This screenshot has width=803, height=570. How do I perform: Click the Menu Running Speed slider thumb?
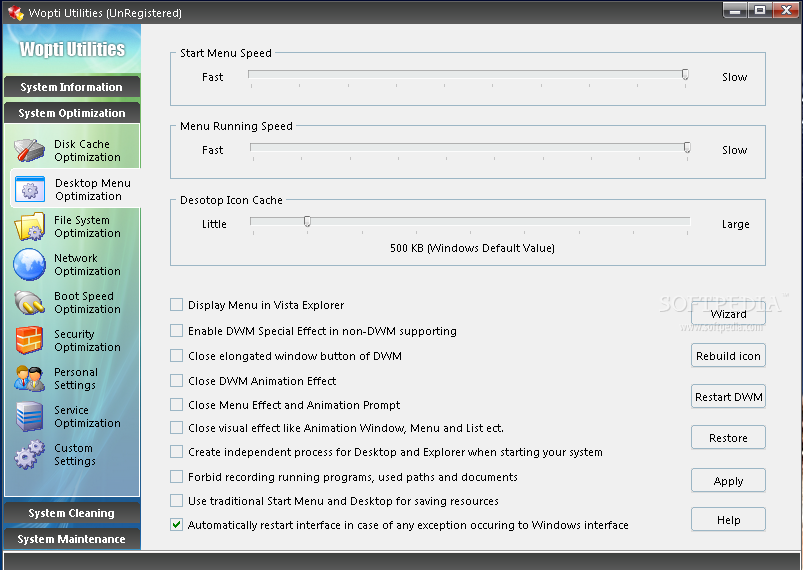coord(687,147)
